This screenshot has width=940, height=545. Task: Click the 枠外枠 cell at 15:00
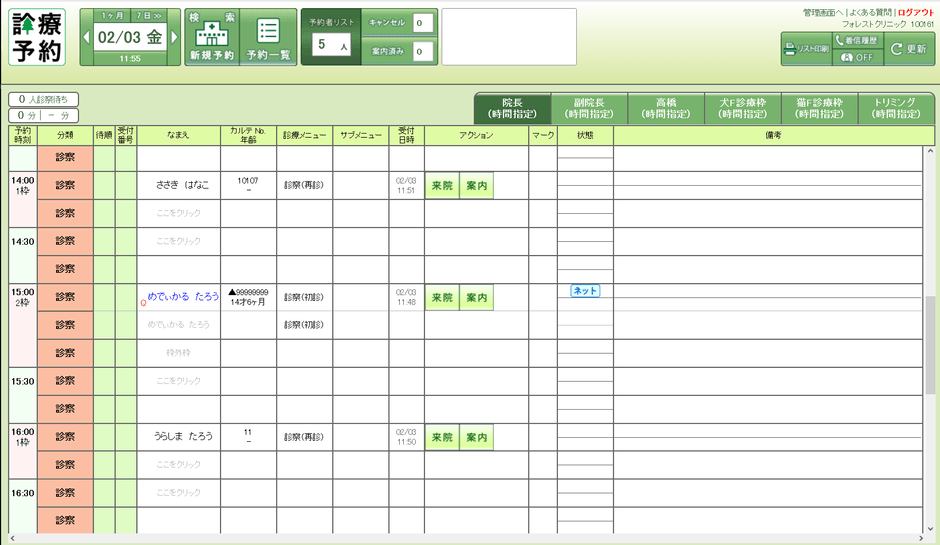pos(179,353)
